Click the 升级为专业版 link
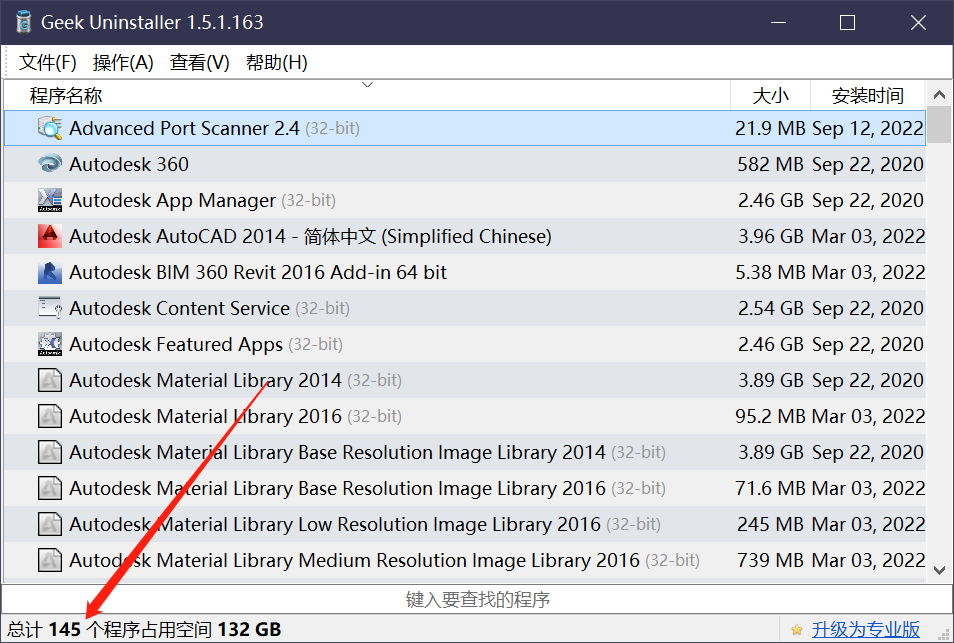 [866, 630]
